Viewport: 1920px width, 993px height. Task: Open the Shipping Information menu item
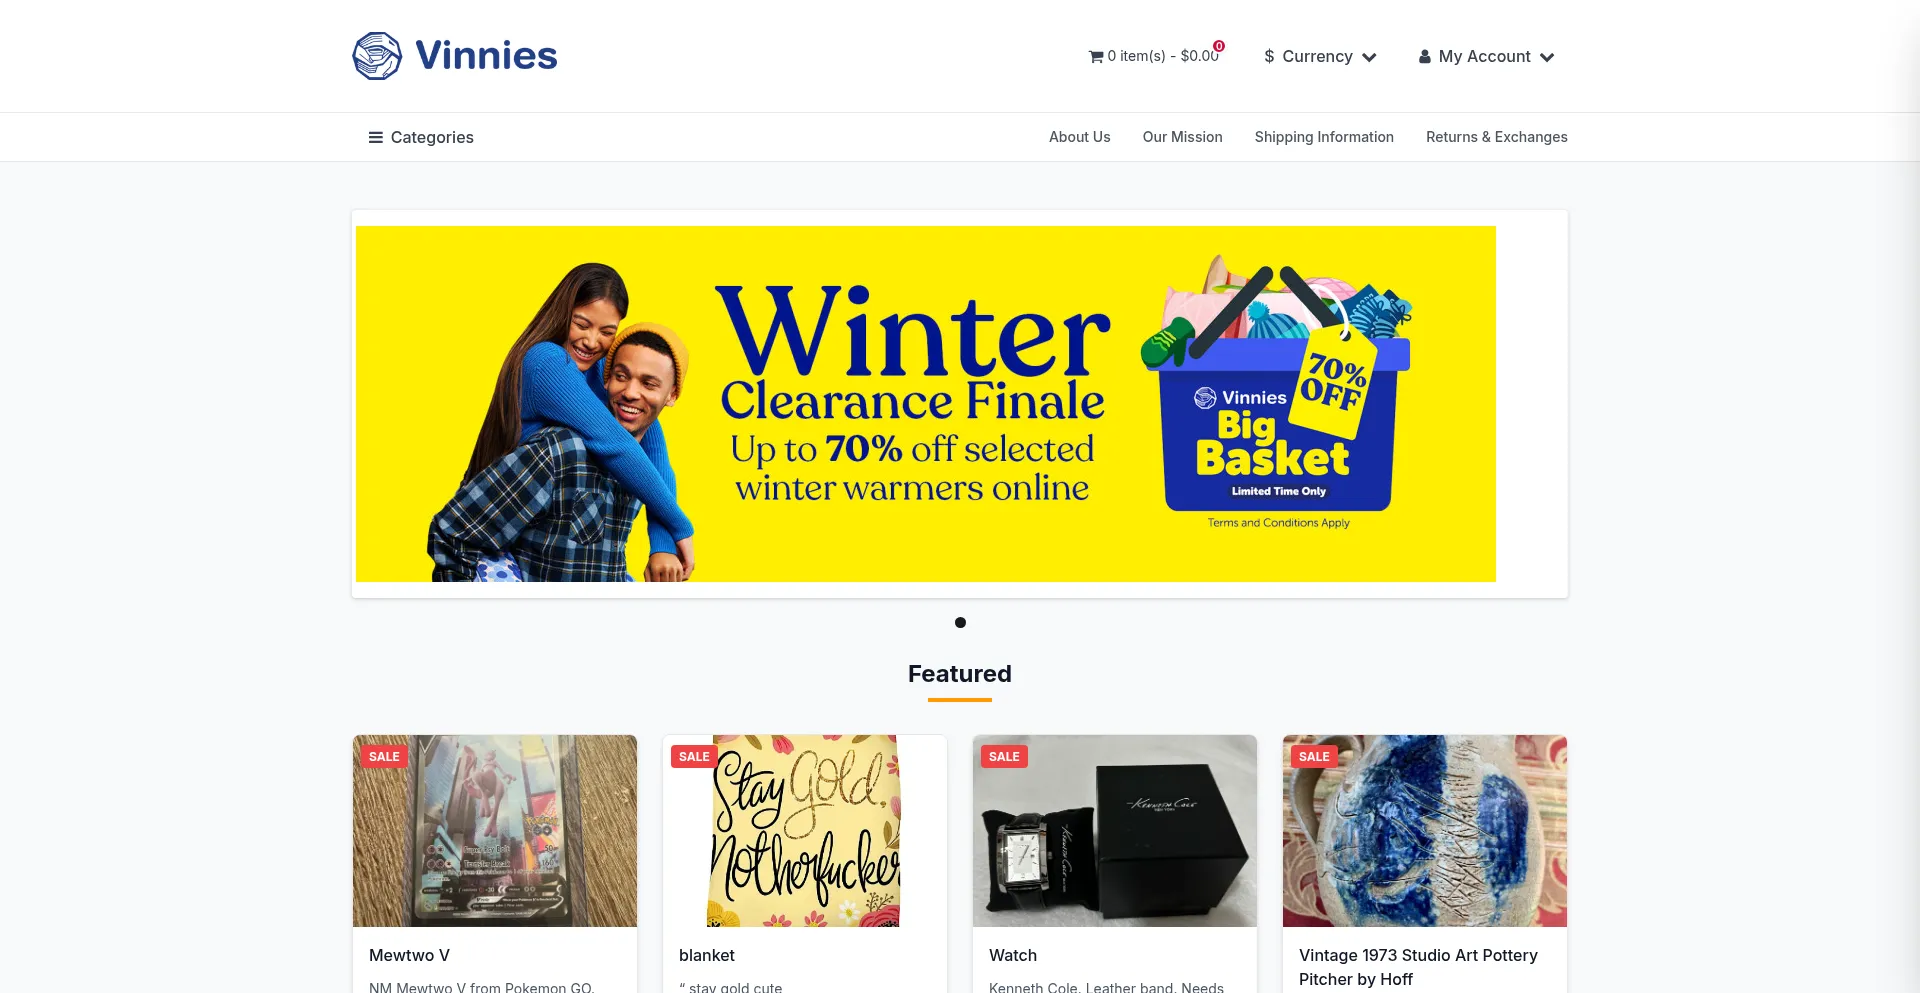(1324, 137)
